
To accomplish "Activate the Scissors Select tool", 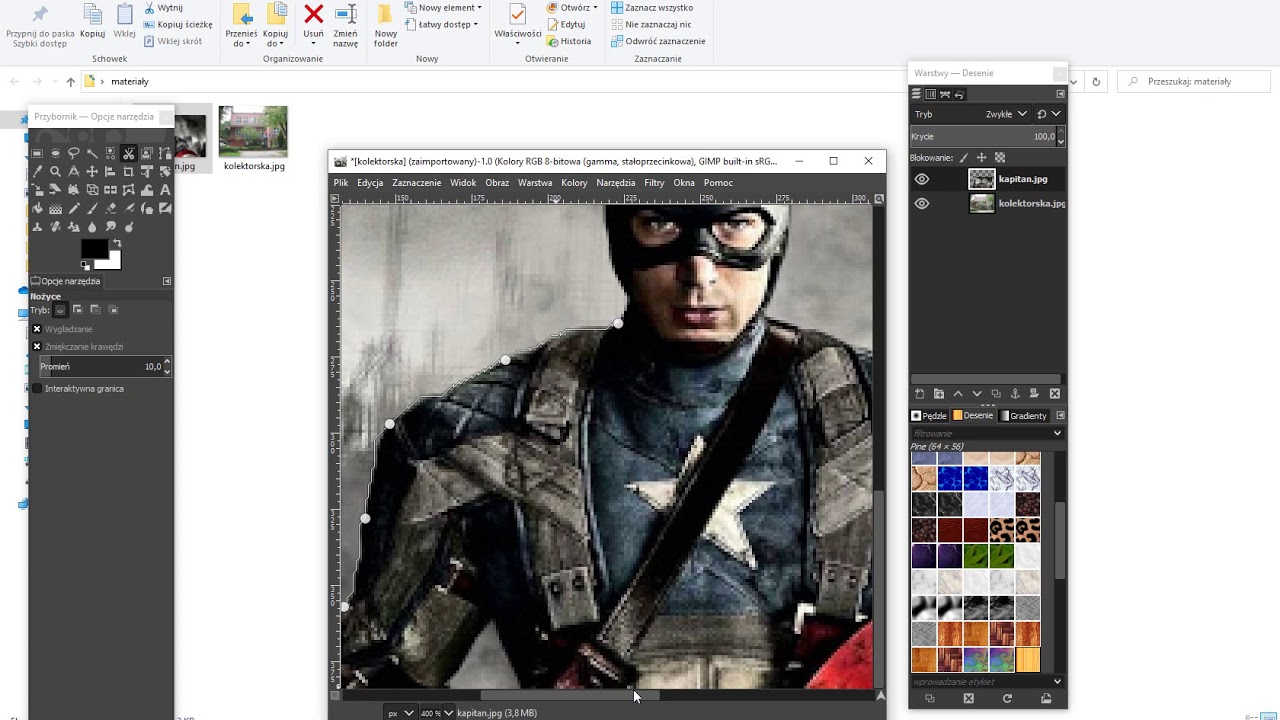I will click(129, 153).
